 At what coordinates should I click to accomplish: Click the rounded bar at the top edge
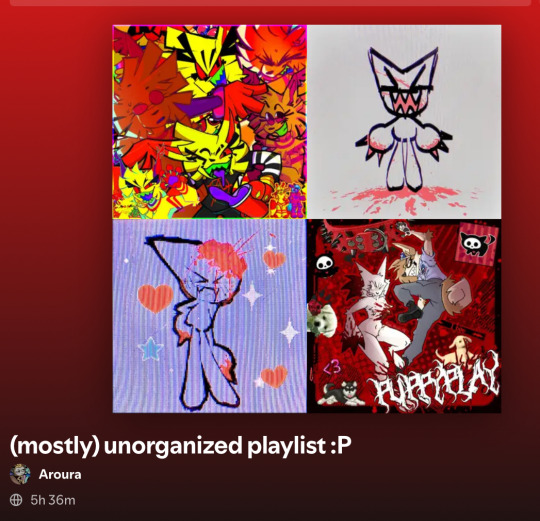(x=270, y=3)
